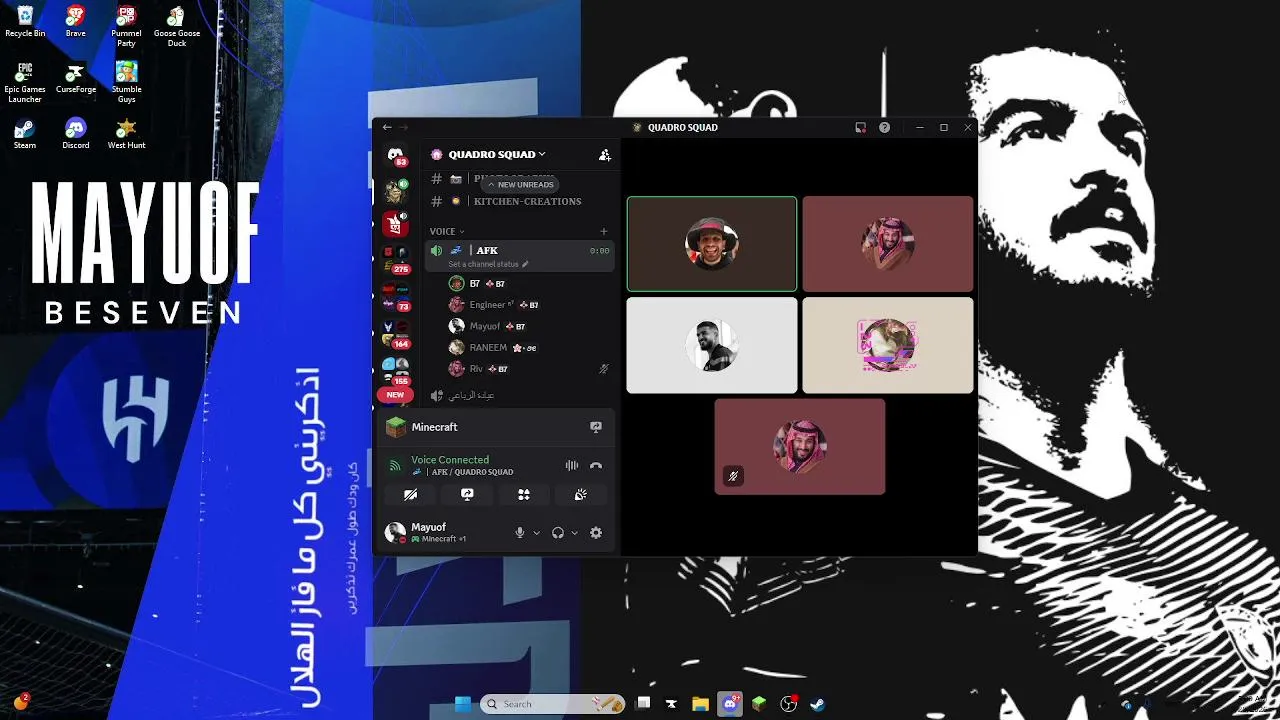Open Pummel Party desktop shortcut
Screen dimensions: 1280x720
[126, 26]
